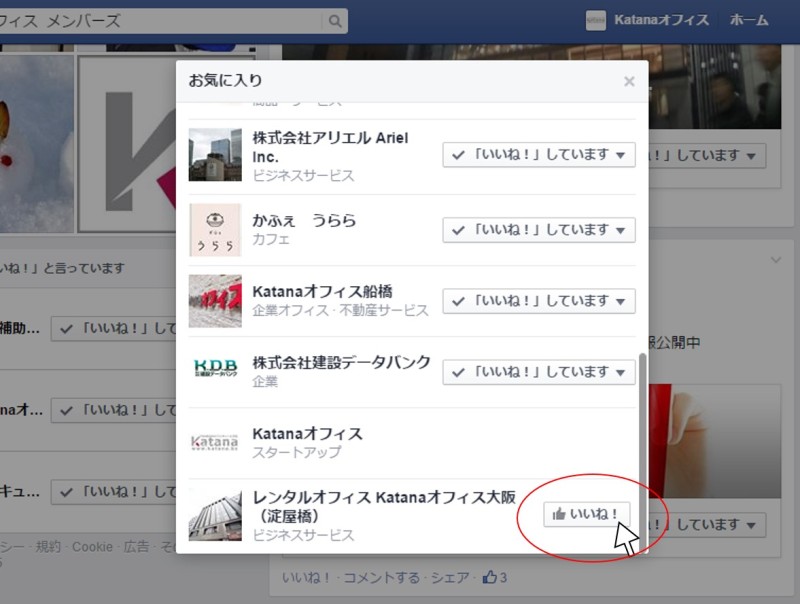Viewport: 800px width, 604px height.
Task: Select お気に入り dialog title text
Action: coord(226,81)
